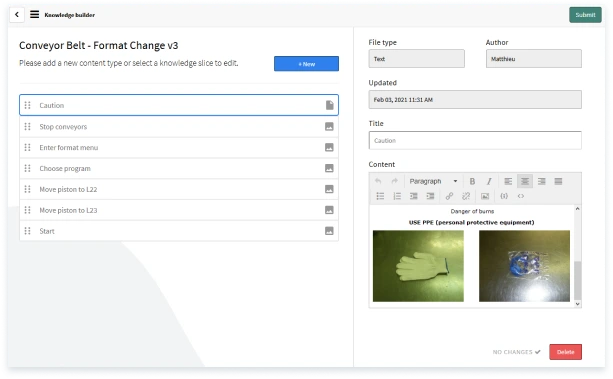Select the blue safety glasses image
613x379 pixels.
524,266
